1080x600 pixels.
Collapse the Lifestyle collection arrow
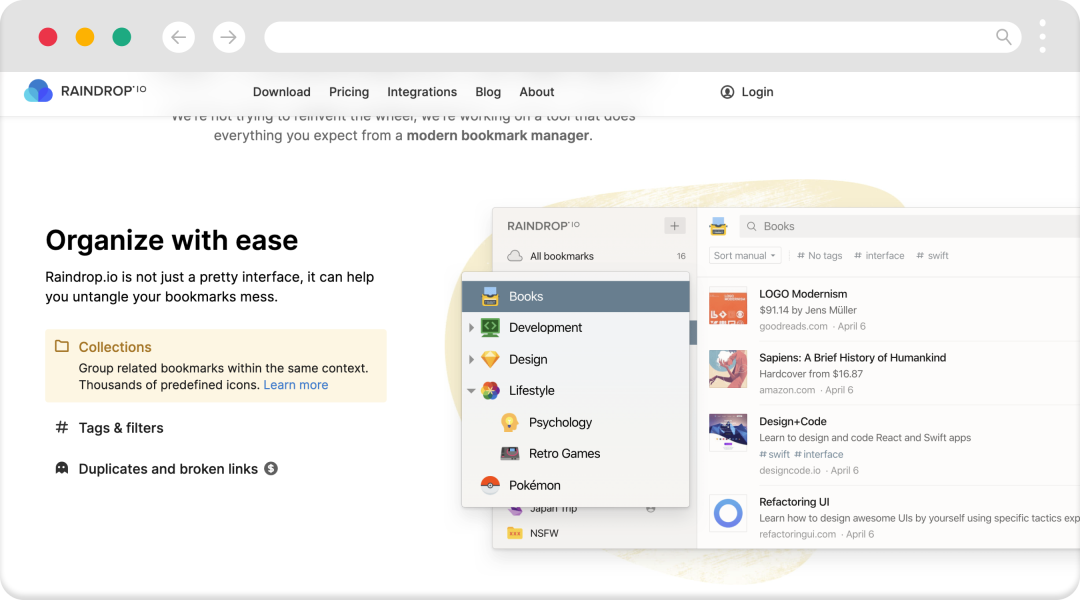point(471,391)
